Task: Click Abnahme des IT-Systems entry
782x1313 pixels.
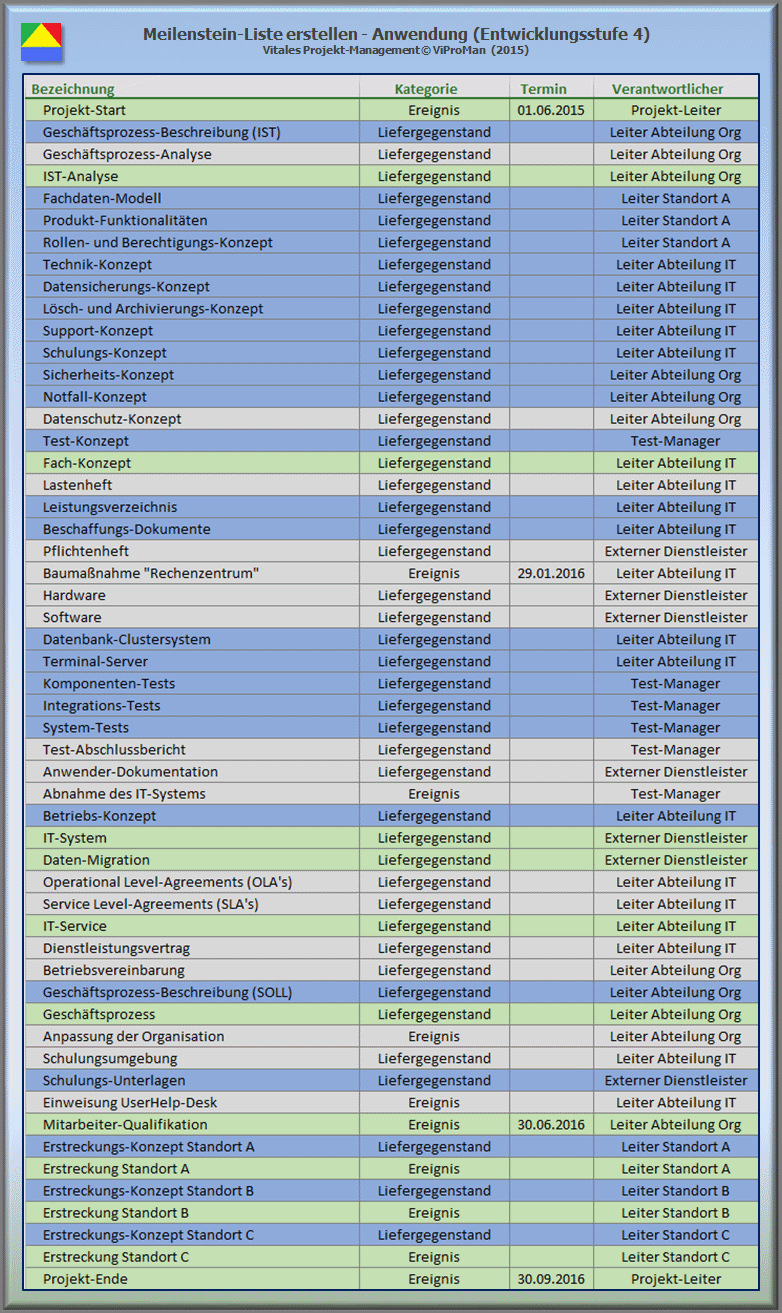Action: coord(124,794)
